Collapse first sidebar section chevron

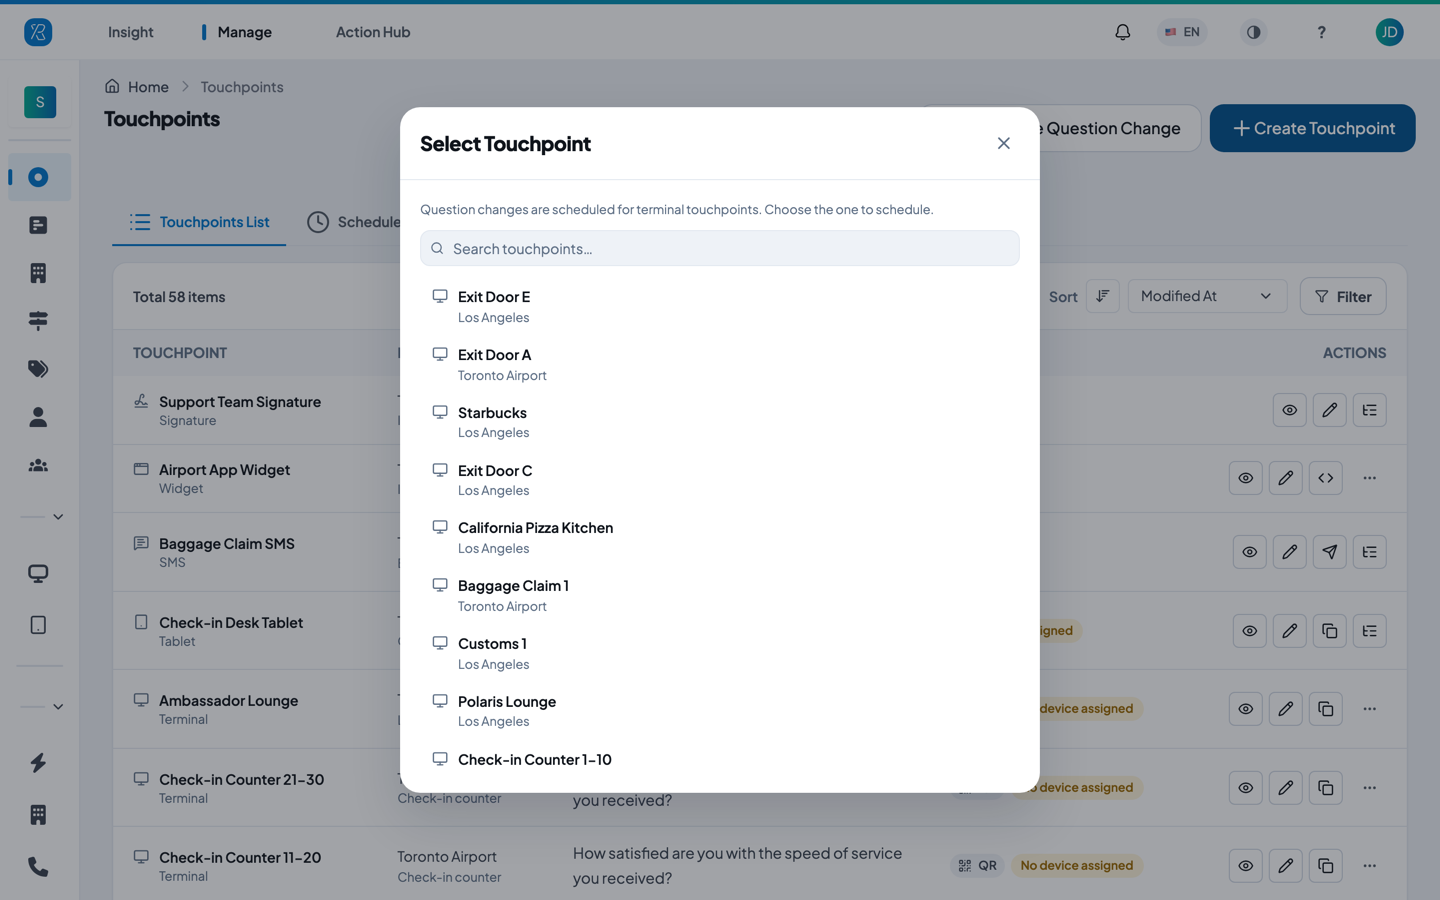click(x=58, y=517)
